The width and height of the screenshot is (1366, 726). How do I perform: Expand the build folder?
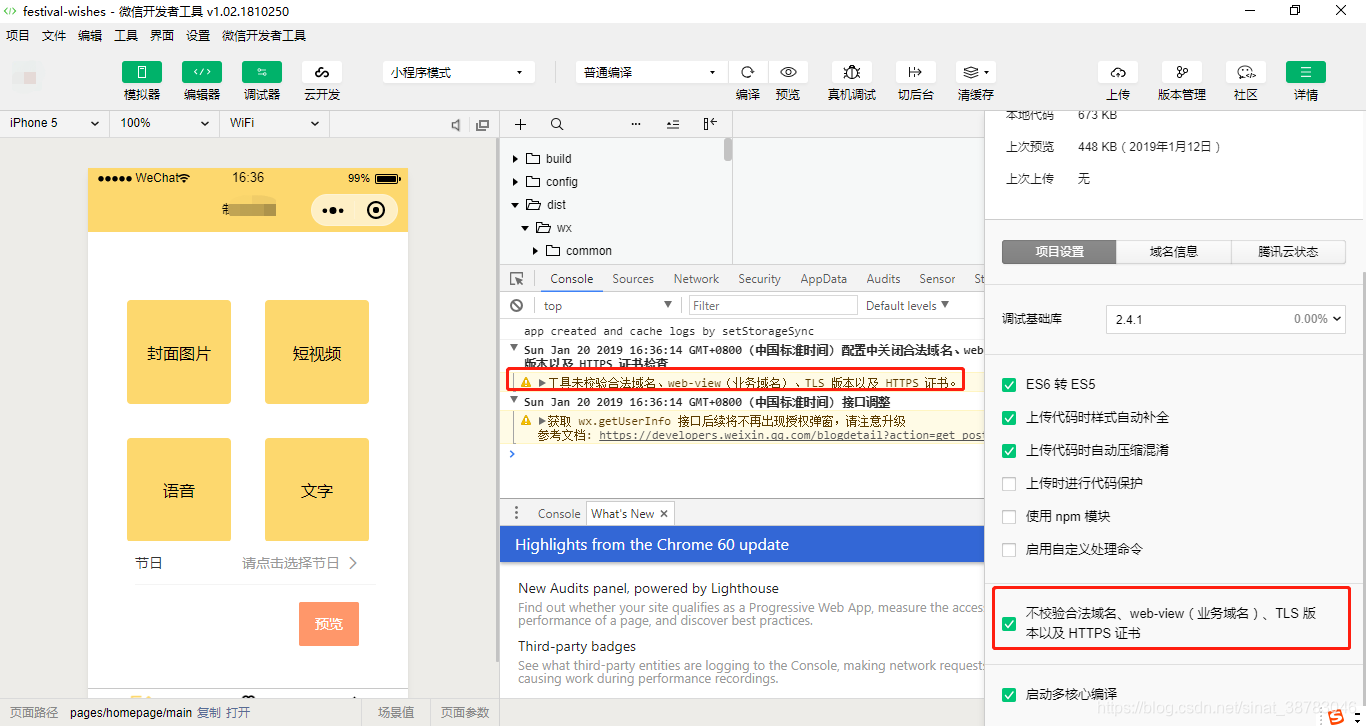tap(516, 158)
